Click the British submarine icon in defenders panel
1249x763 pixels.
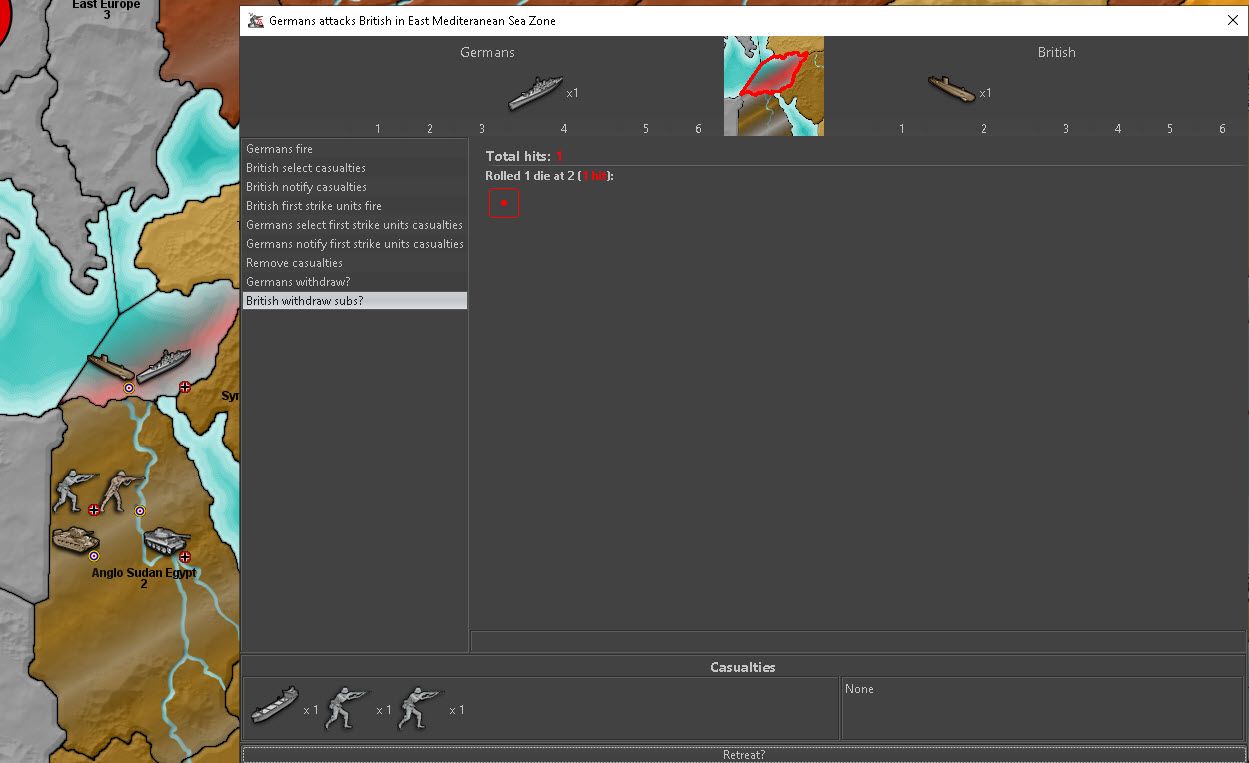pos(951,90)
